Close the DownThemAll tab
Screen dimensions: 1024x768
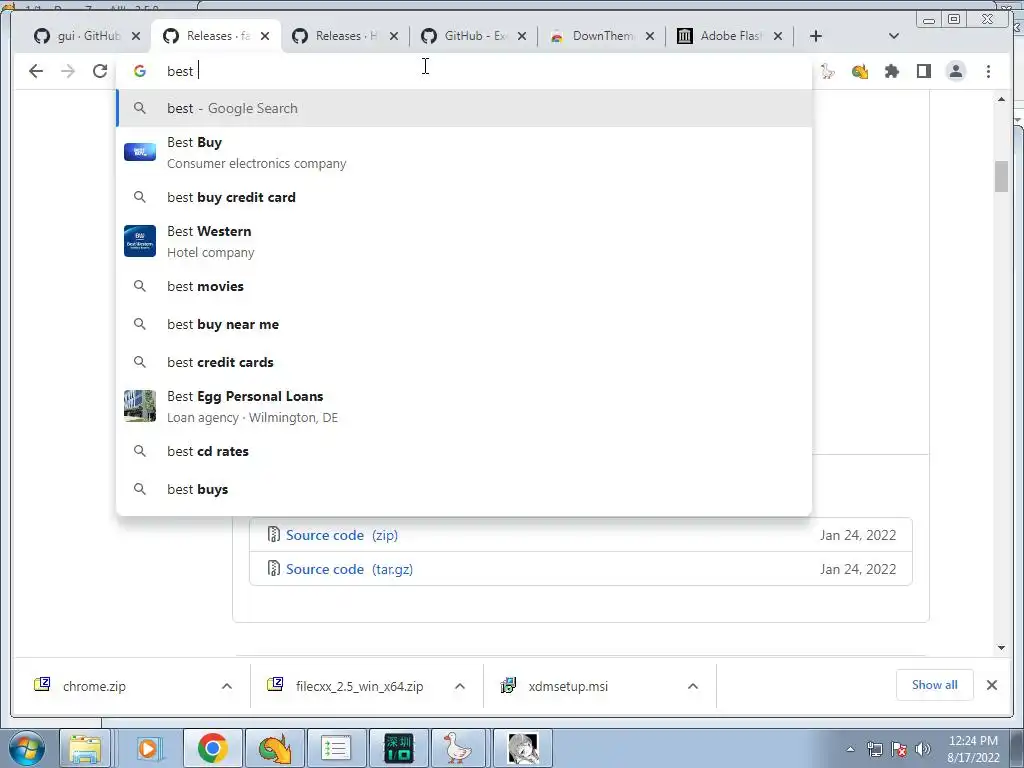point(650,36)
